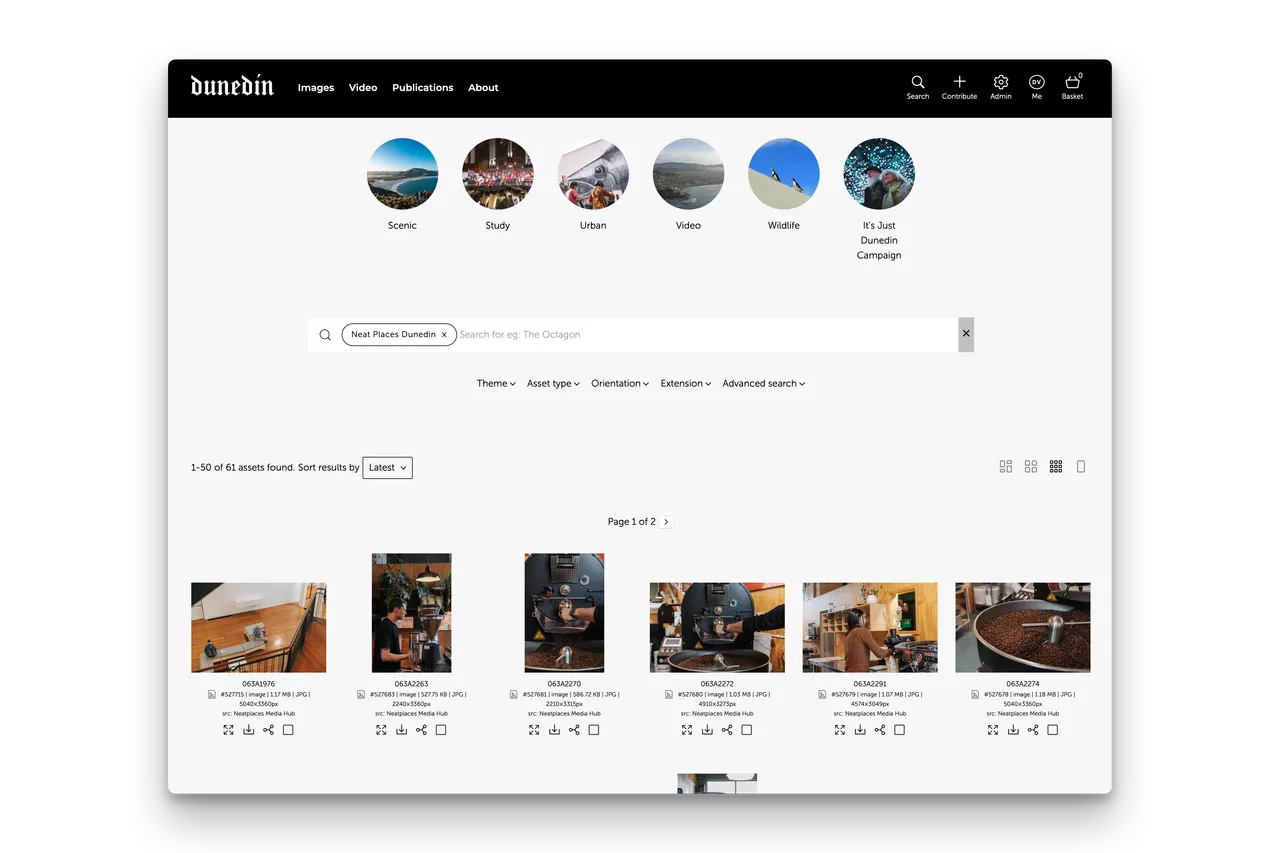Open the Basket icon
Image resolution: width=1280 pixels, height=853 pixels.
(1072, 83)
